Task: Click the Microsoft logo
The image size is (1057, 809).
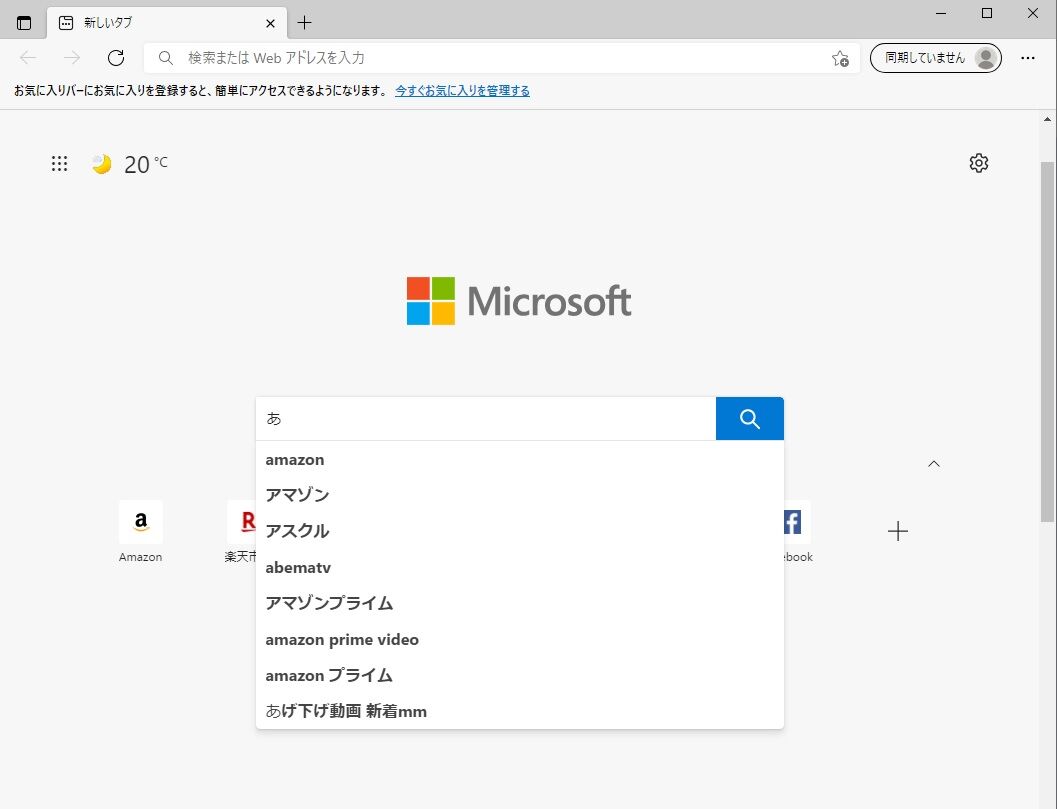Action: point(519,301)
